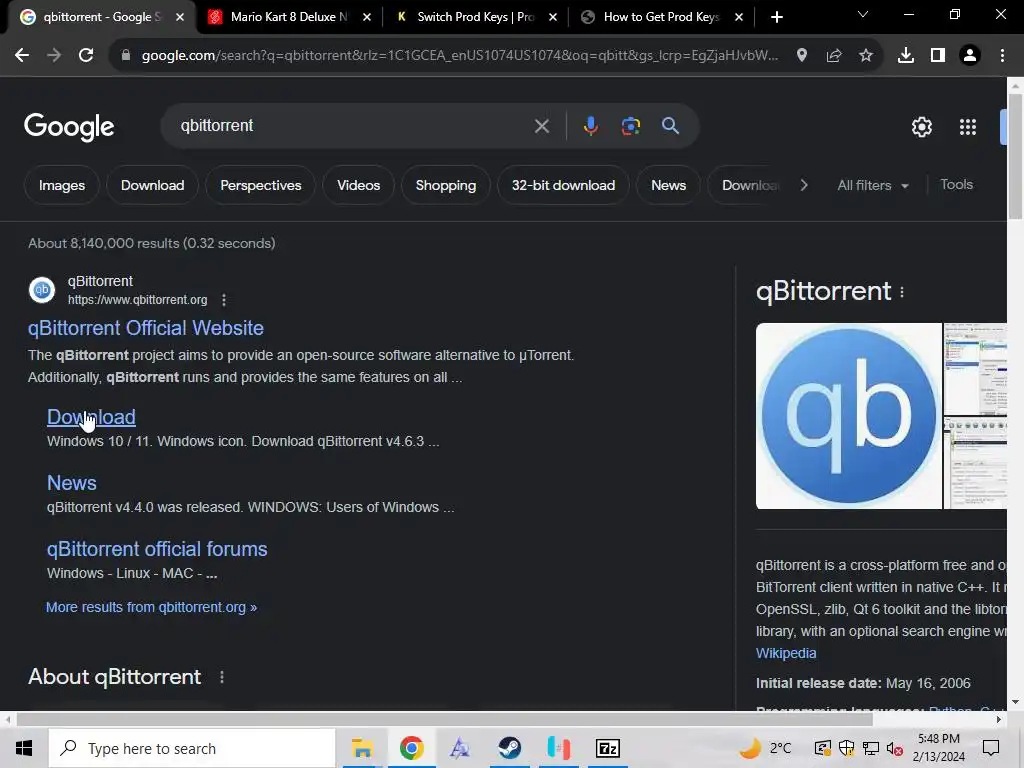Close the Mario Kart 8 Deluxe tab
The image size is (1024, 768).
[x=367, y=17]
